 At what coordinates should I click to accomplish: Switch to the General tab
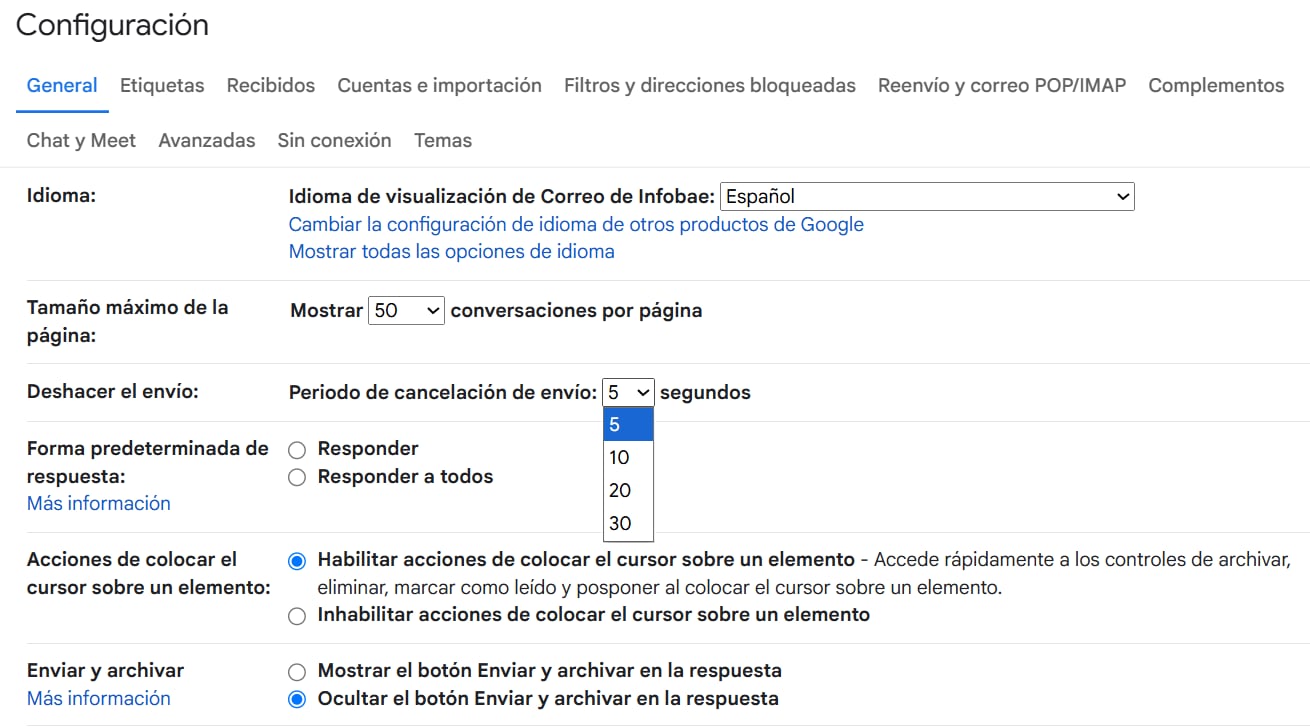[x=62, y=86]
